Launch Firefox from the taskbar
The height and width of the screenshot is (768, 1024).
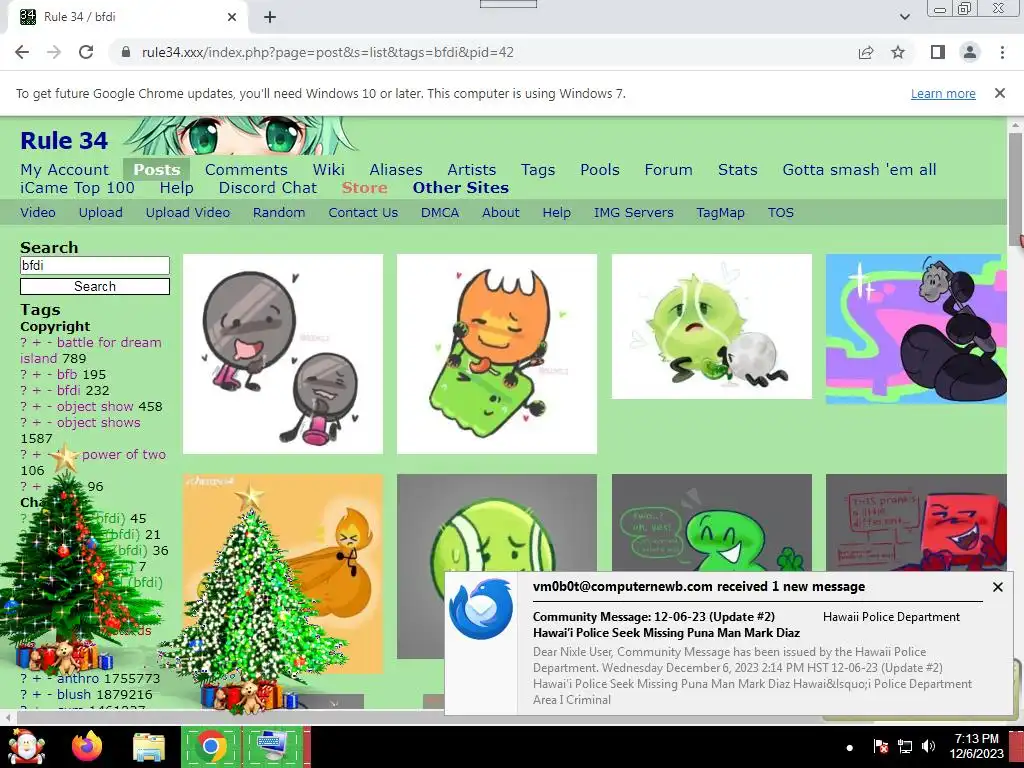click(87, 747)
